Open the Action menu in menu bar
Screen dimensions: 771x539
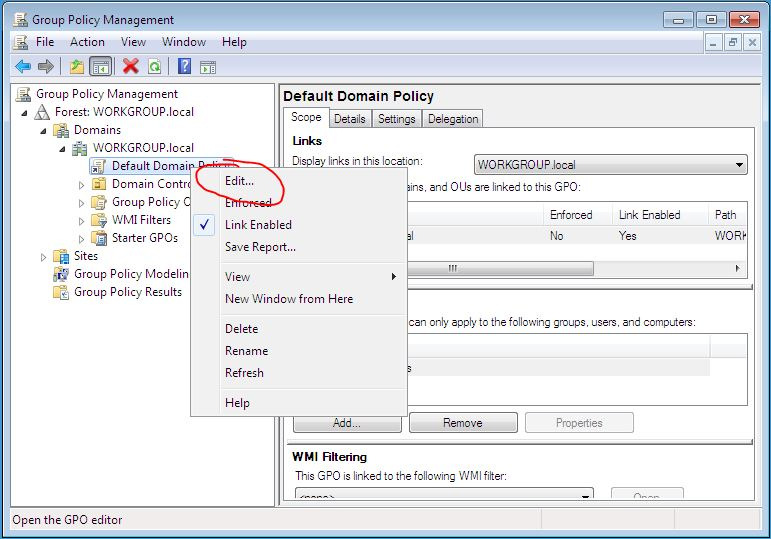click(87, 42)
